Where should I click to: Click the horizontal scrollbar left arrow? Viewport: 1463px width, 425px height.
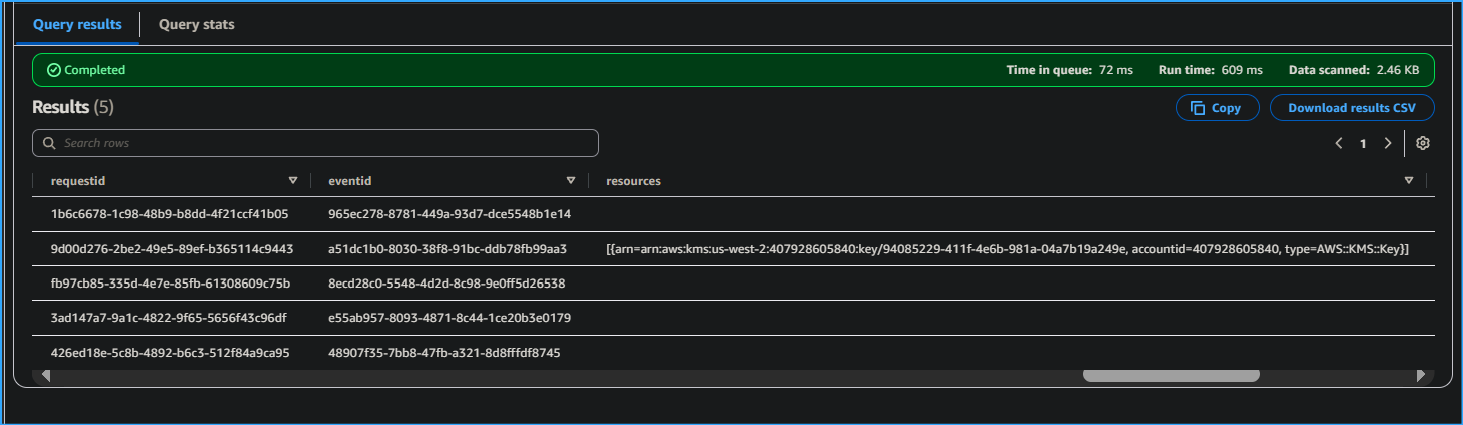(x=45, y=376)
